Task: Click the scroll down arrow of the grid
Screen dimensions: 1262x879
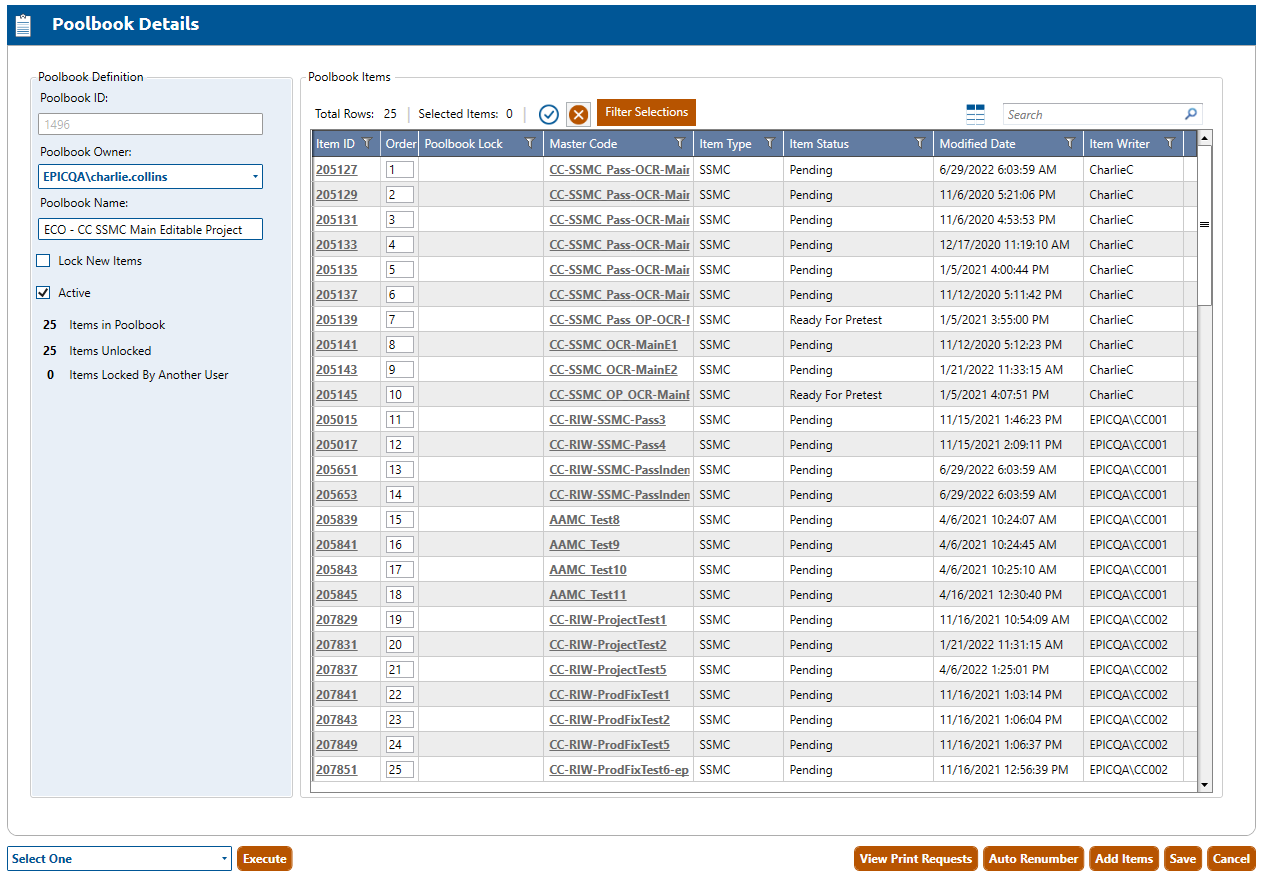Action: coord(1204,786)
